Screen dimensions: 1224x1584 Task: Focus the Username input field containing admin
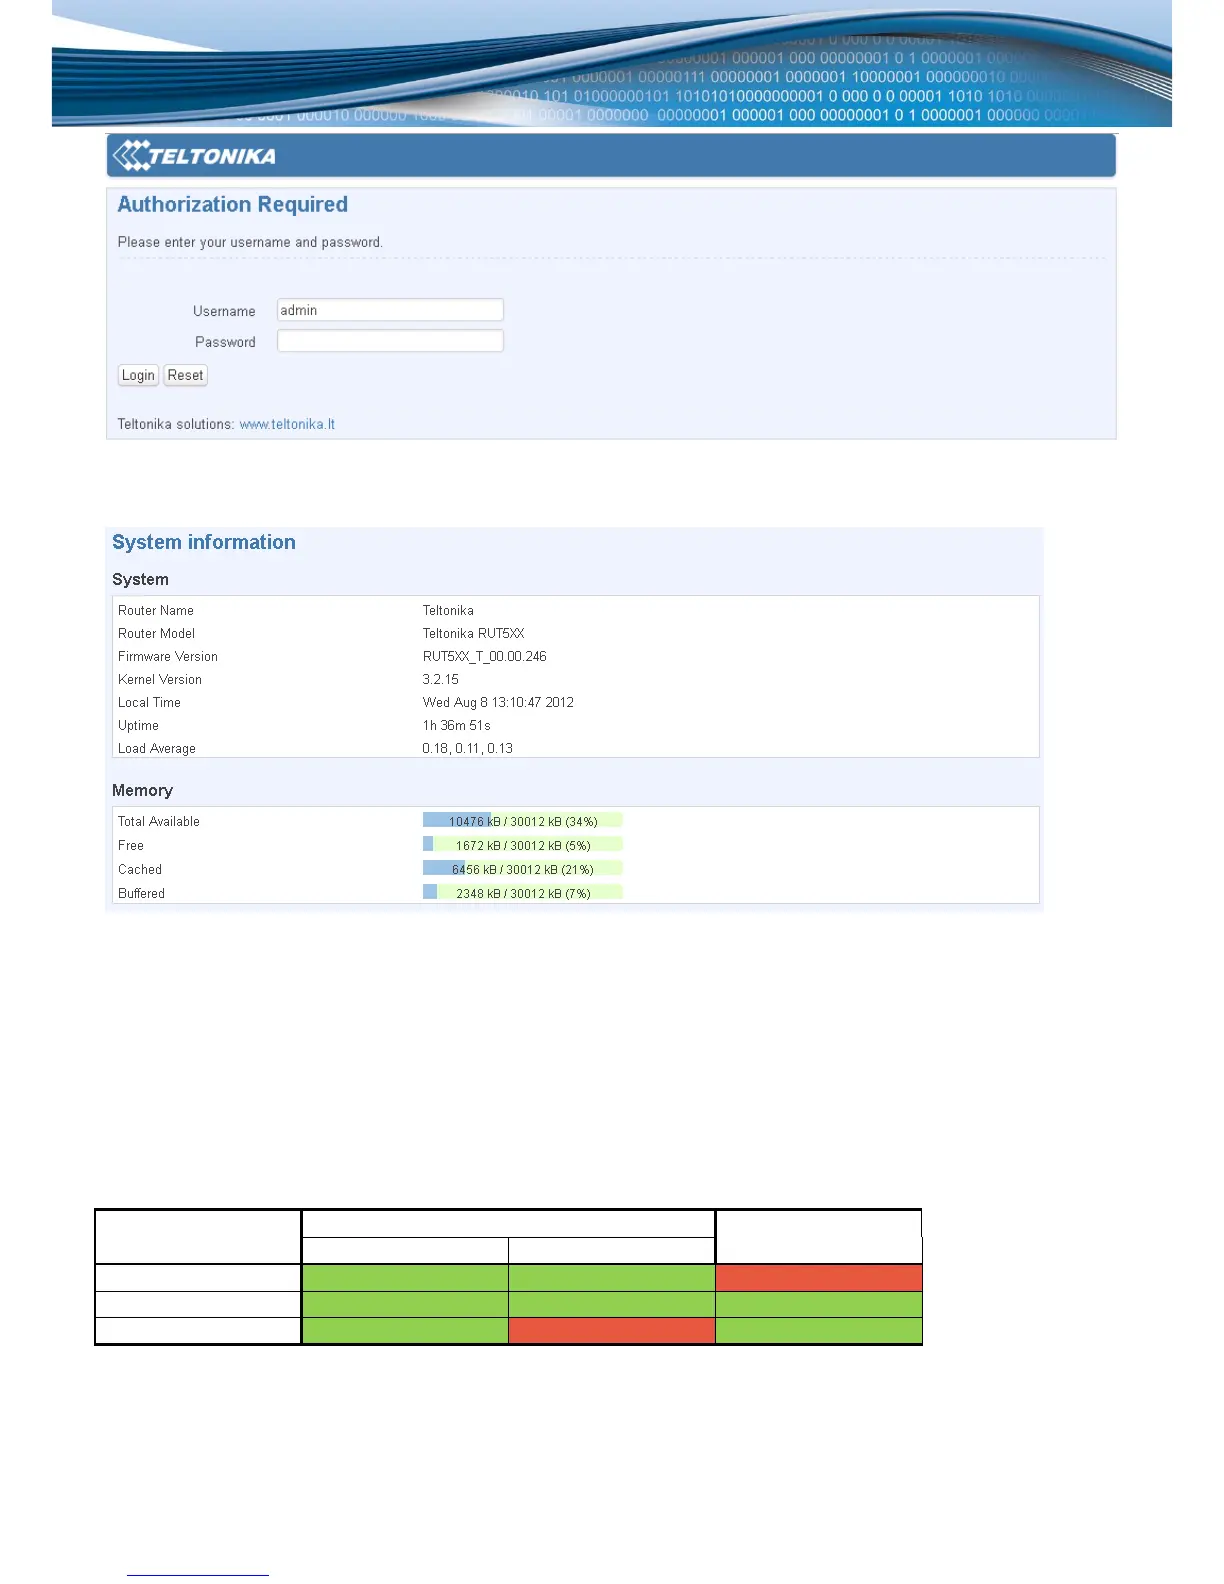pyautogui.click(x=390, y=310)
